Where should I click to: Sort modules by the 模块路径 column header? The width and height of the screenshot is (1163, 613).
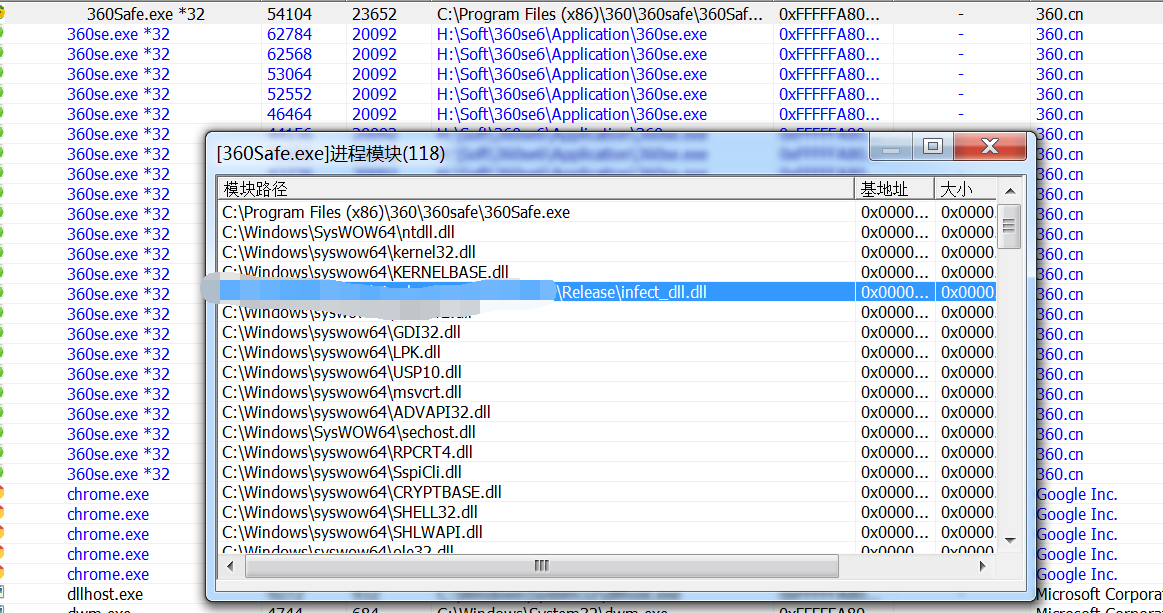pos(536,189)
